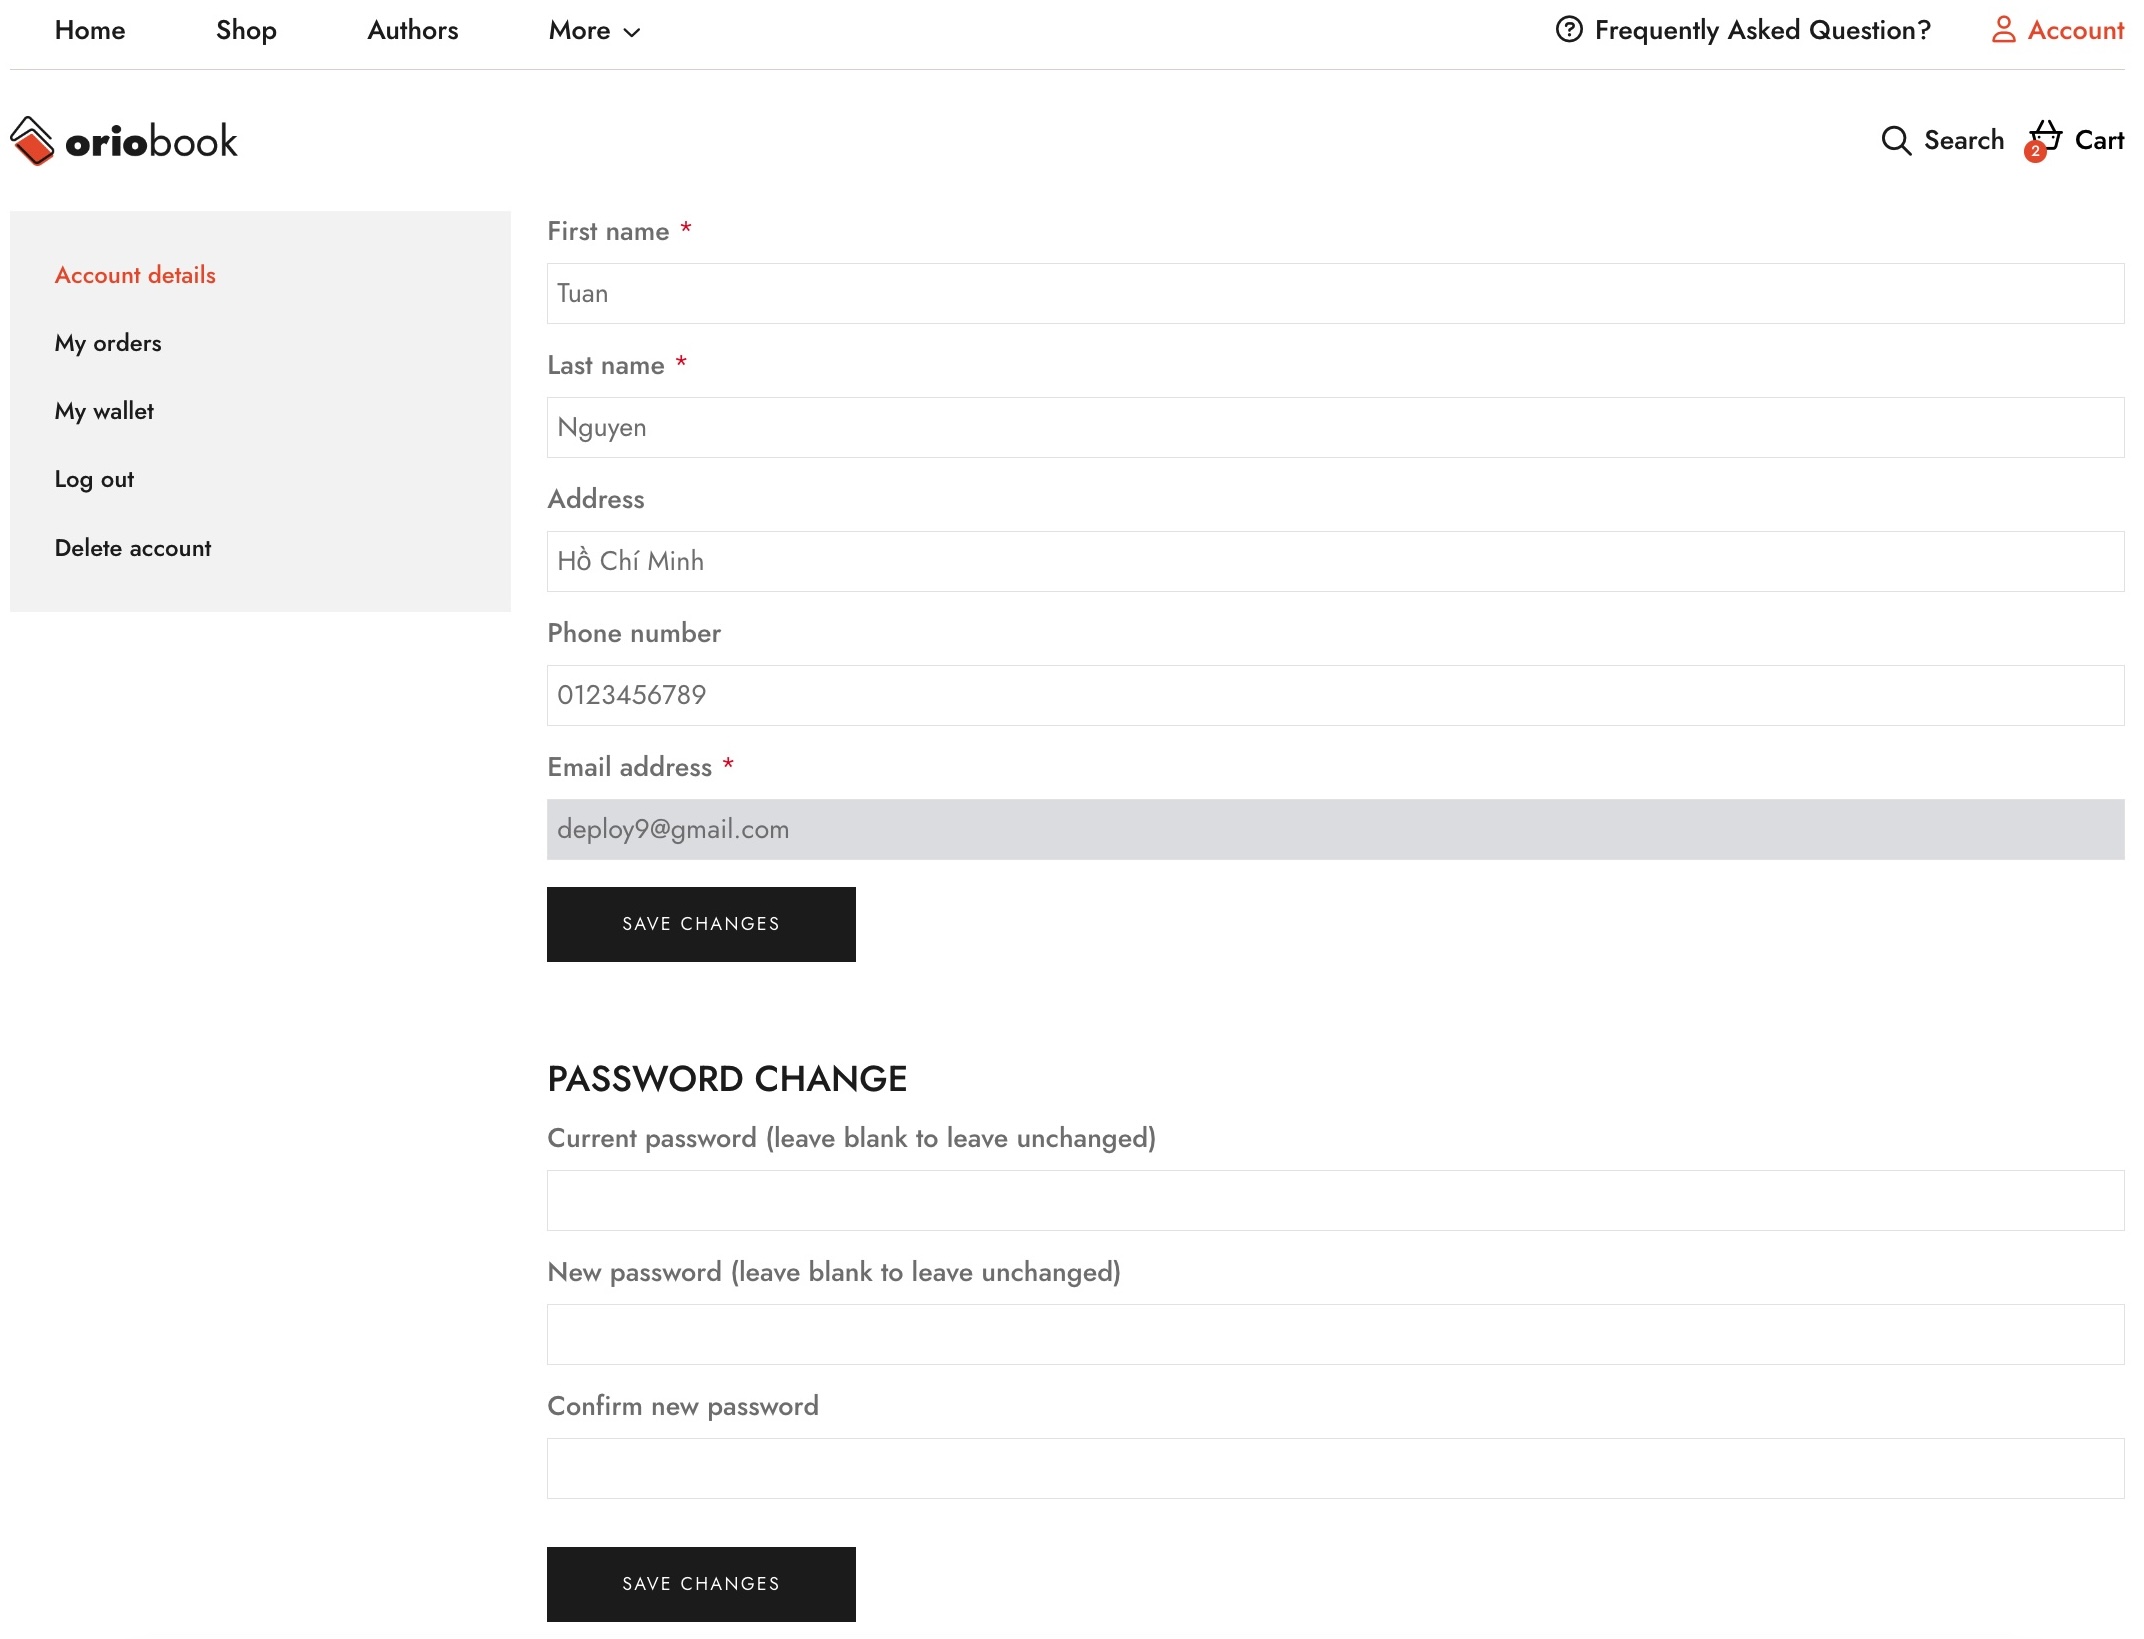This screenshot has width=2144, height=1639.
Task: Click Log out in sidebar
Action: pyautogui.click(x=94, y=479)
